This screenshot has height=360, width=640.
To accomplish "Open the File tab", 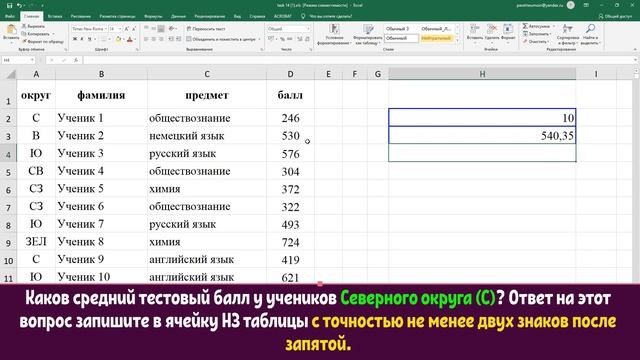I will pos(10,16).
